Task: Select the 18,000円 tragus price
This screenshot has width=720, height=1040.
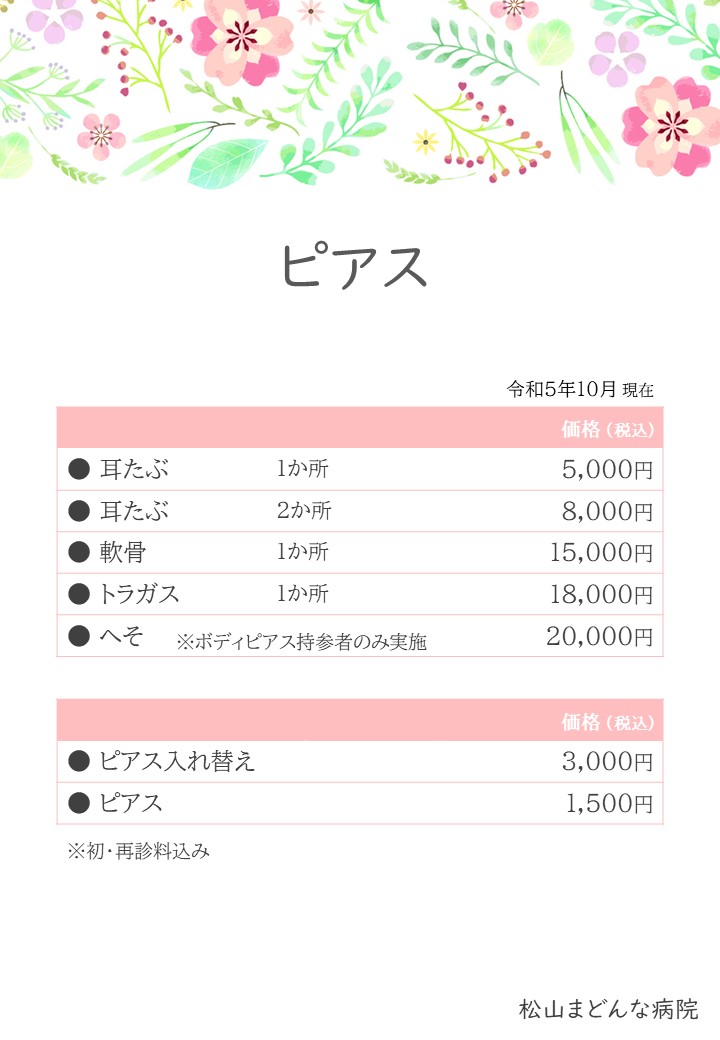Action: click(601, 594)
